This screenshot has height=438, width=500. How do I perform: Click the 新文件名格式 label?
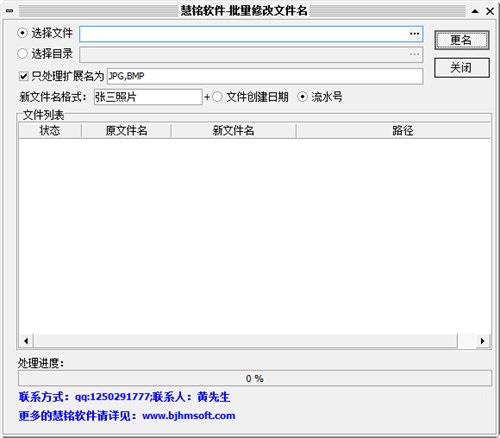53,97
